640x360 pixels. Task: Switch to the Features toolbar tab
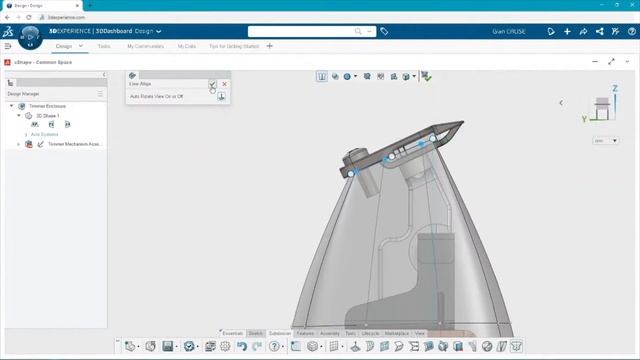(305, 333)
